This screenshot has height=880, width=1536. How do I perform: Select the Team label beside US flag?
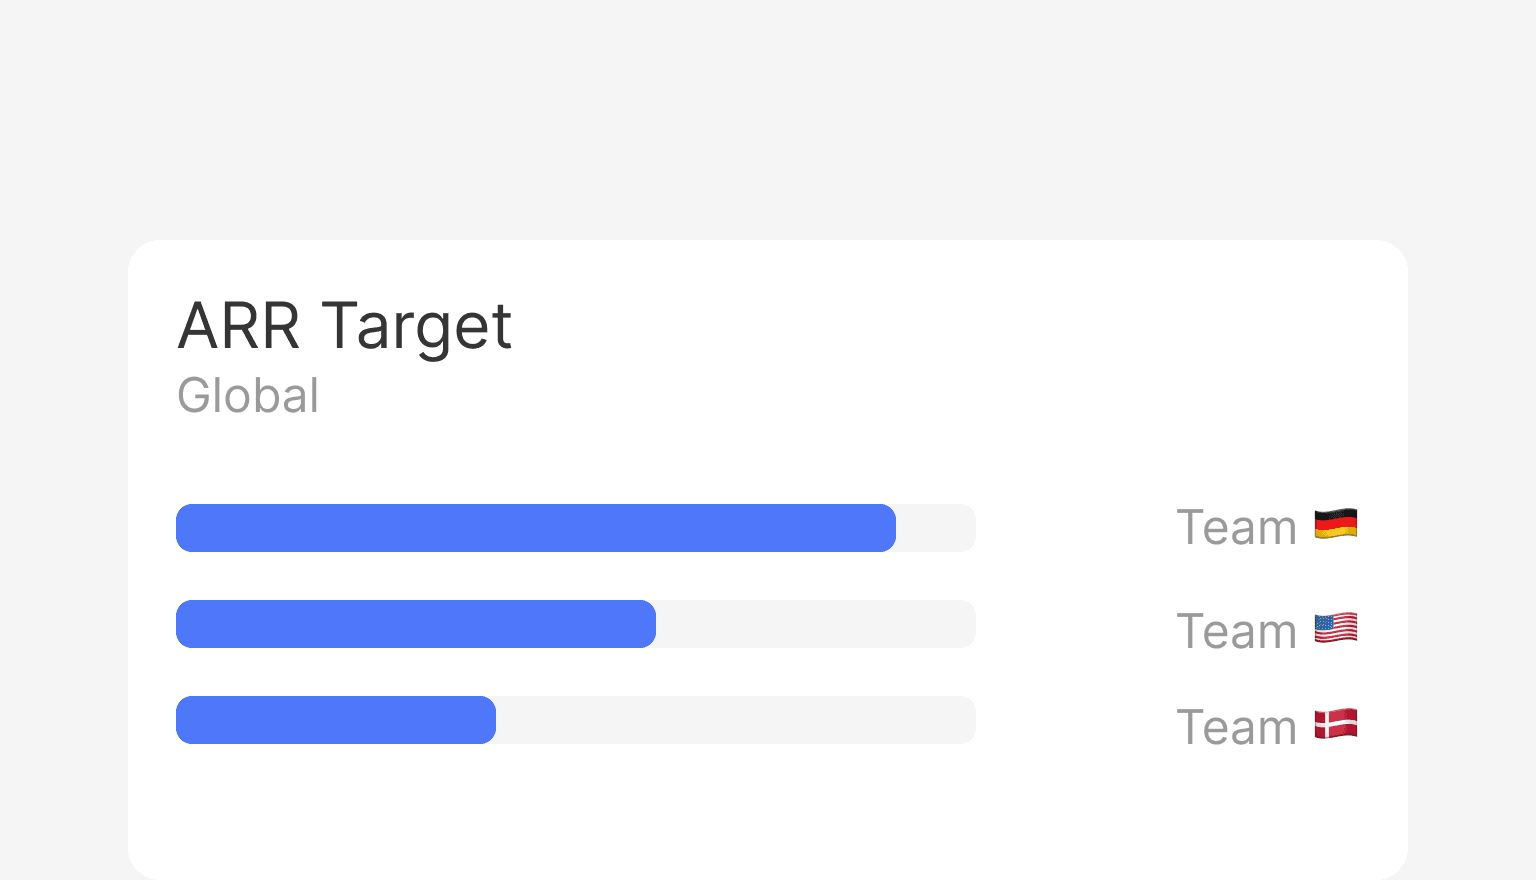click(x=1236, y=631)
